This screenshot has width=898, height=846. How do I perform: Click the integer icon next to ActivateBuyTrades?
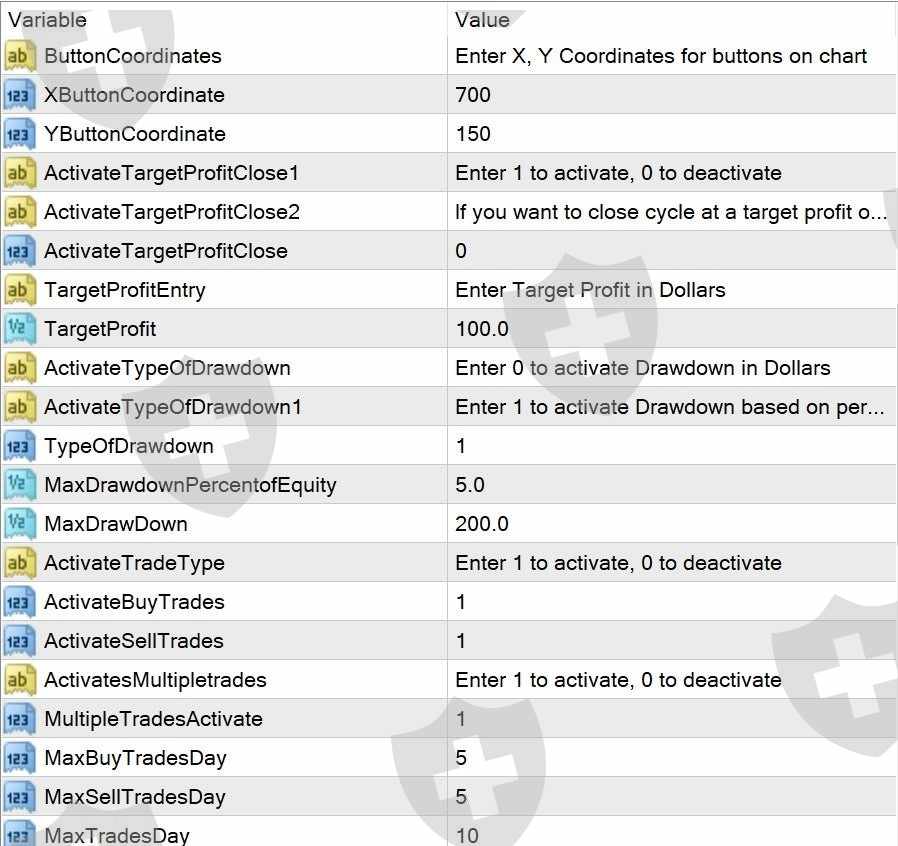click(19, 601)
